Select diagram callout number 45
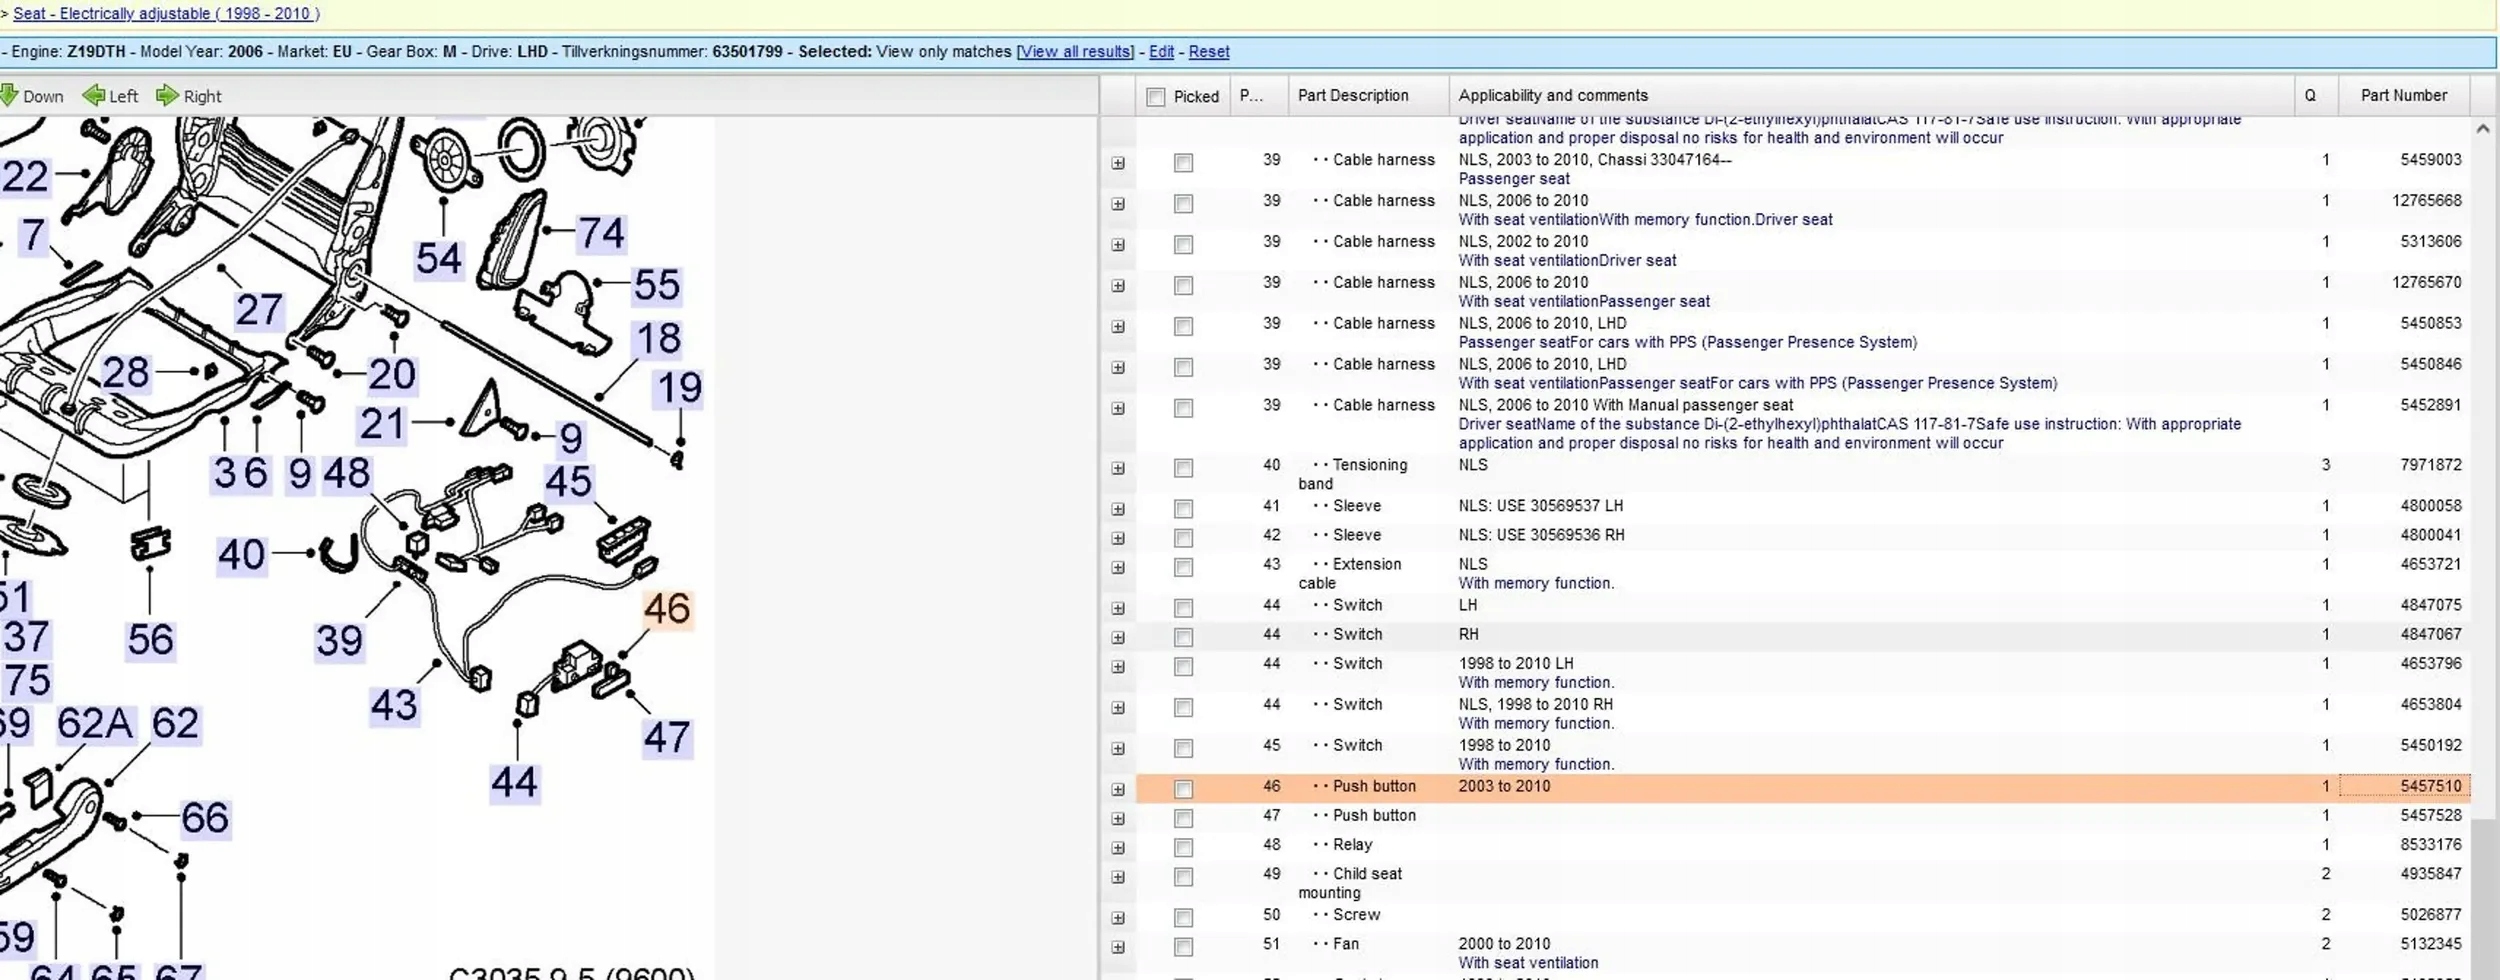 tap(568, 483)
